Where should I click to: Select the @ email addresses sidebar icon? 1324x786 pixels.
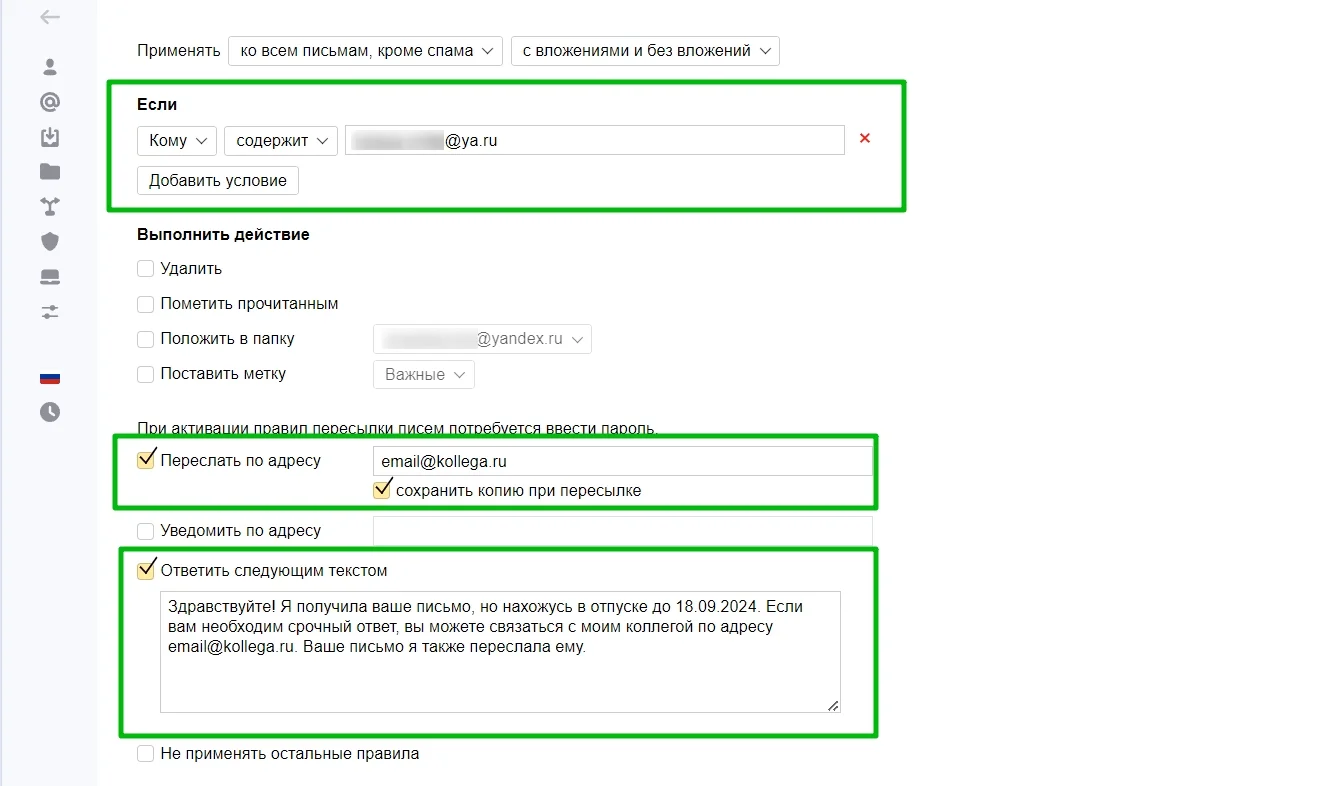point(50,102)
